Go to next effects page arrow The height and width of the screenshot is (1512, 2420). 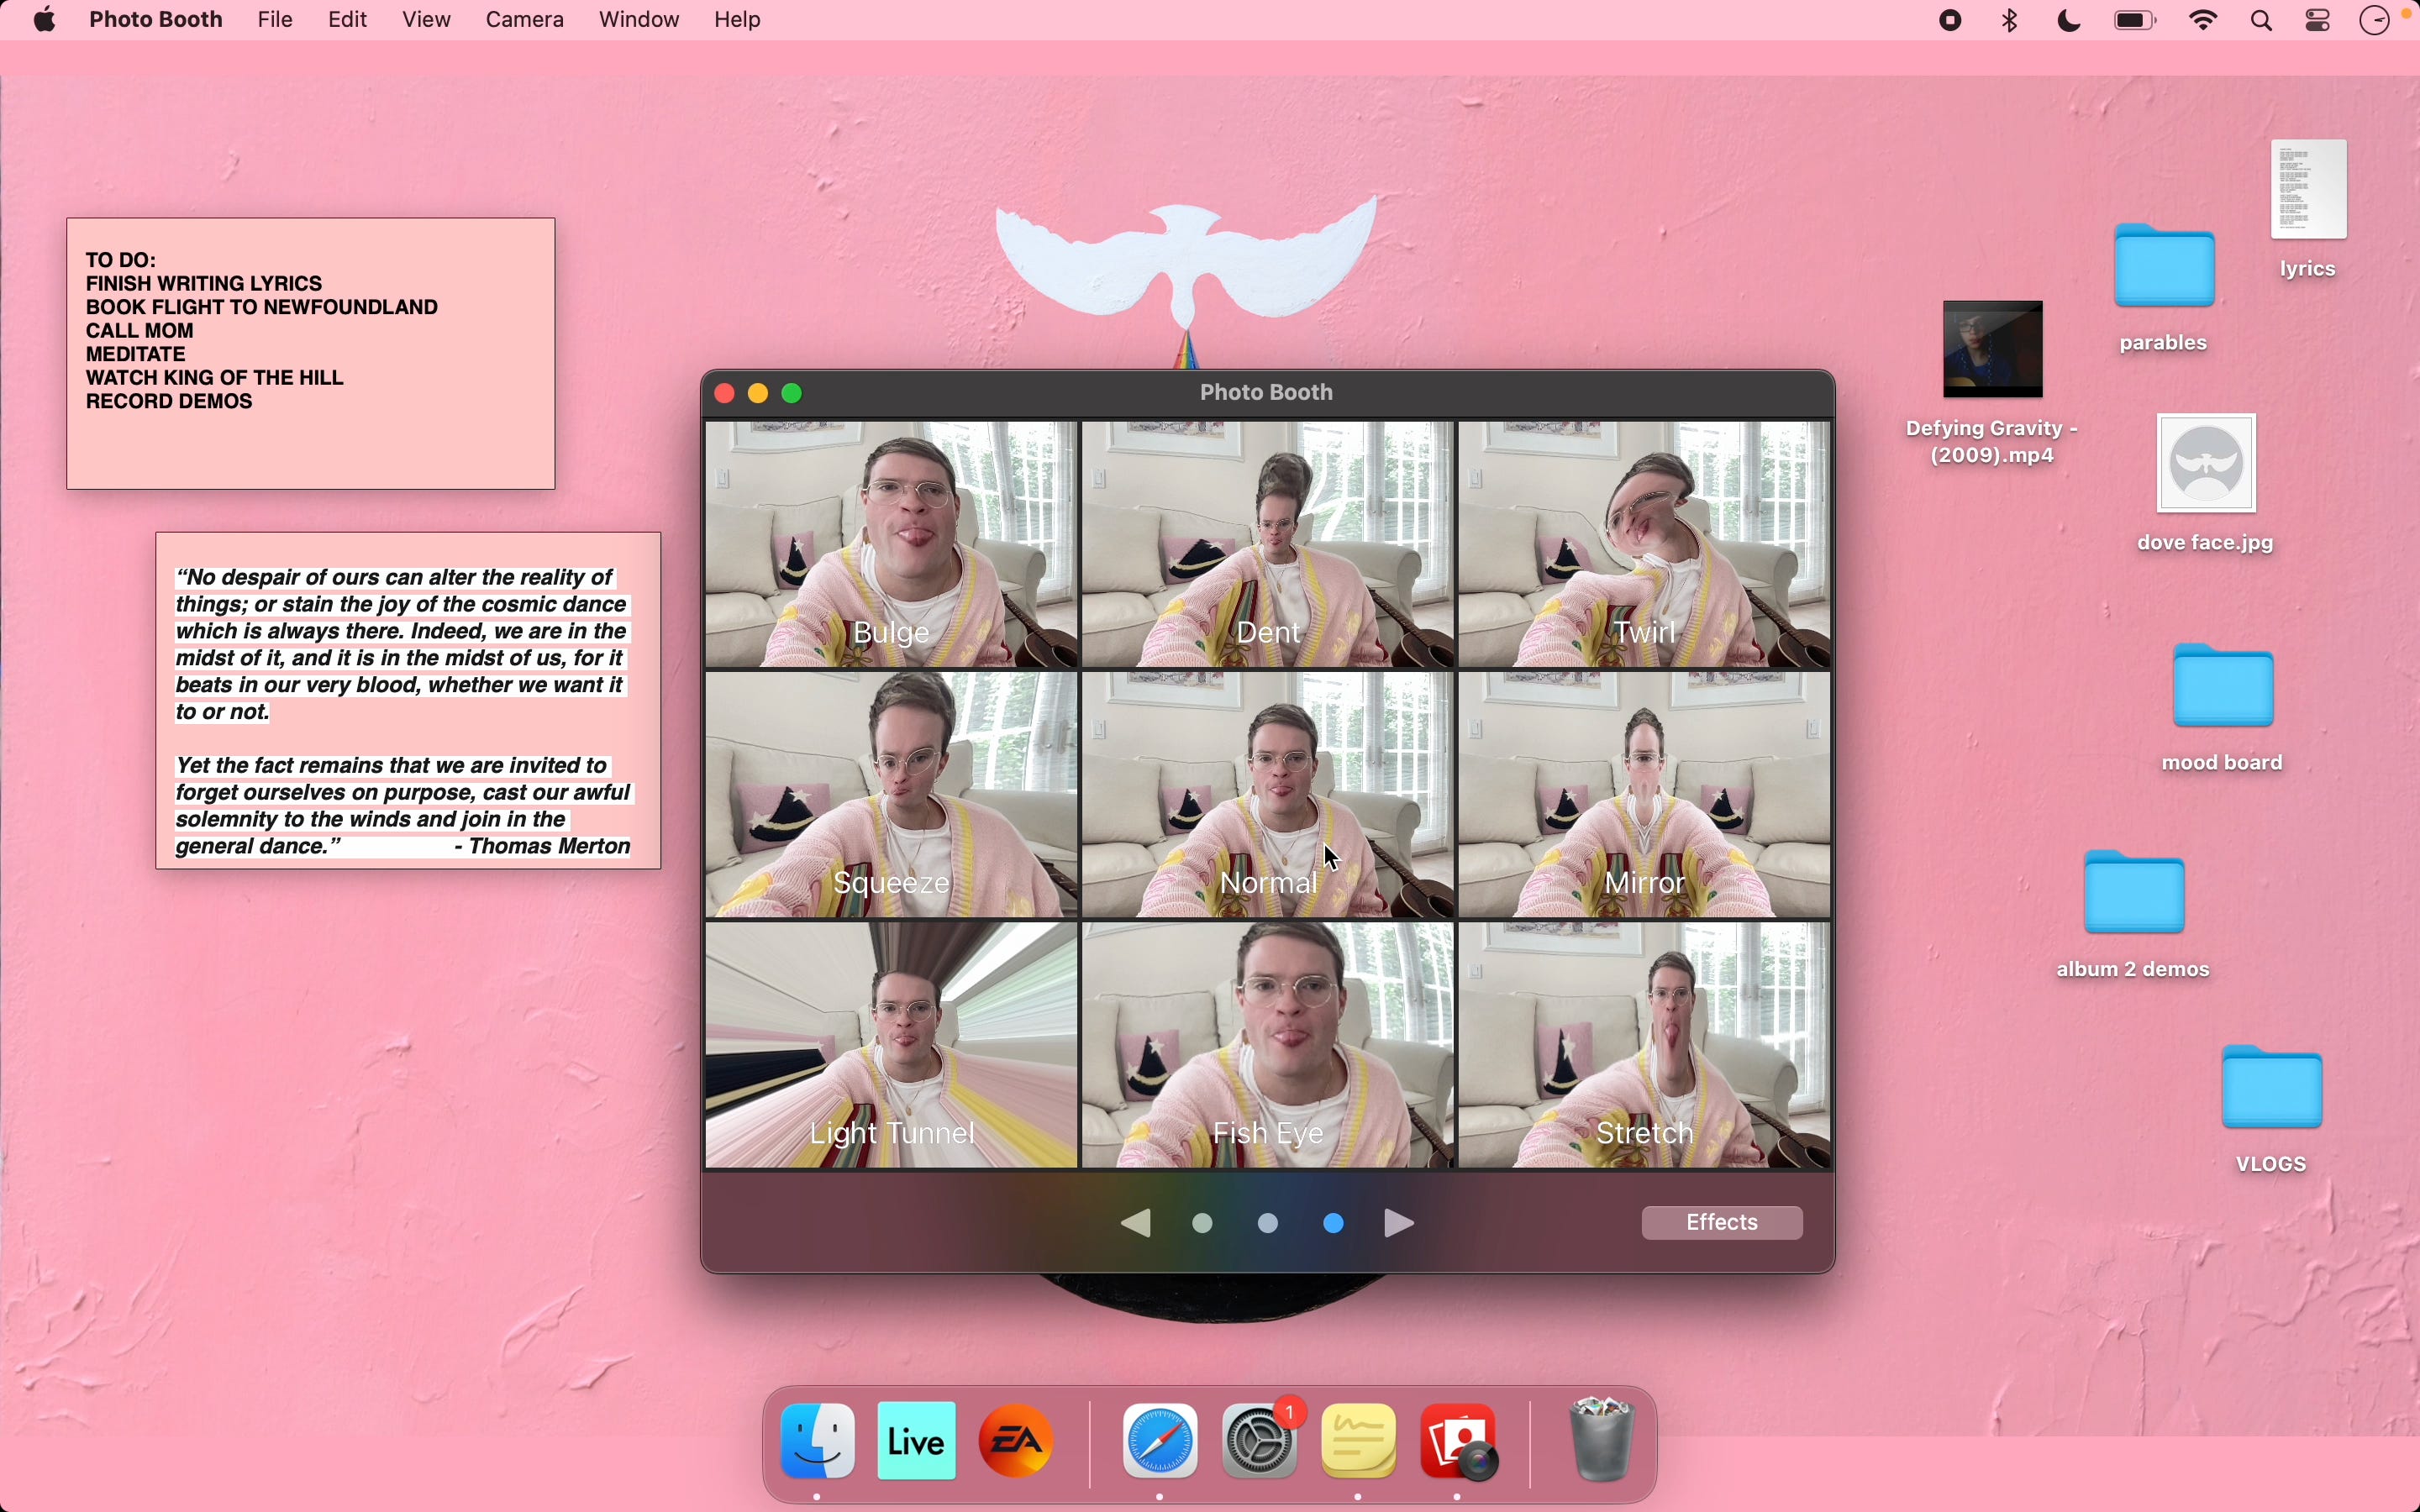click(1399, 1223)
